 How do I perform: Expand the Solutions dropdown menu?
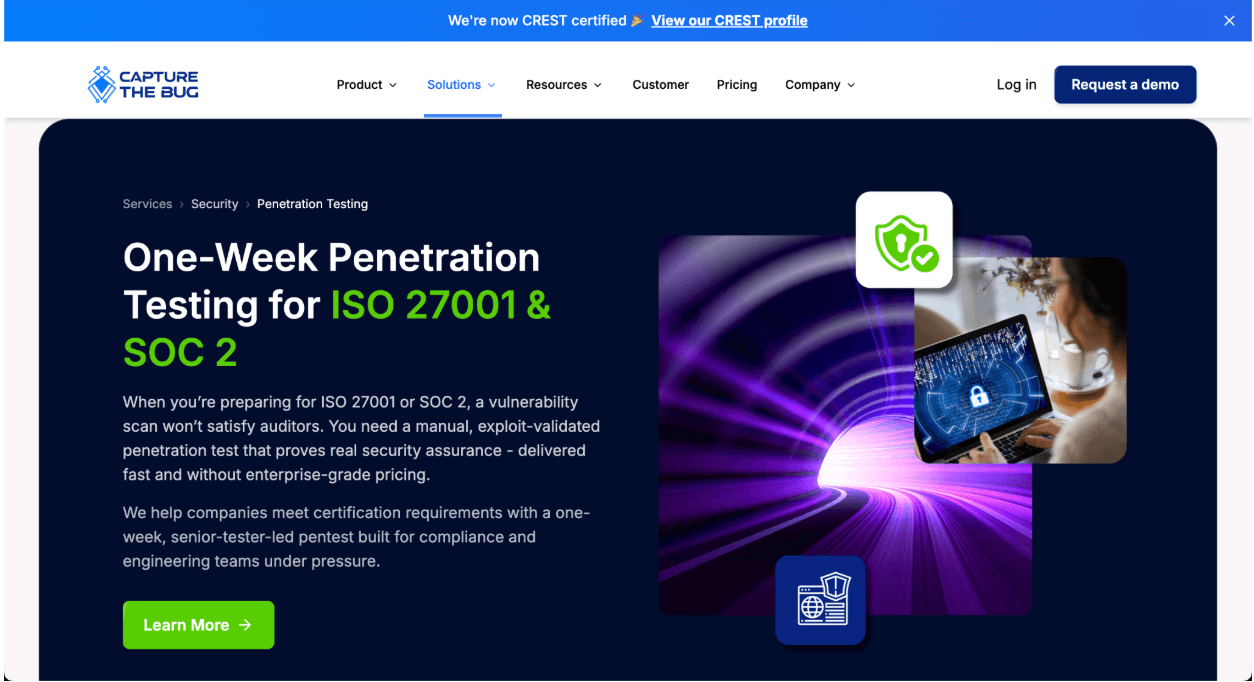[462, 85]
